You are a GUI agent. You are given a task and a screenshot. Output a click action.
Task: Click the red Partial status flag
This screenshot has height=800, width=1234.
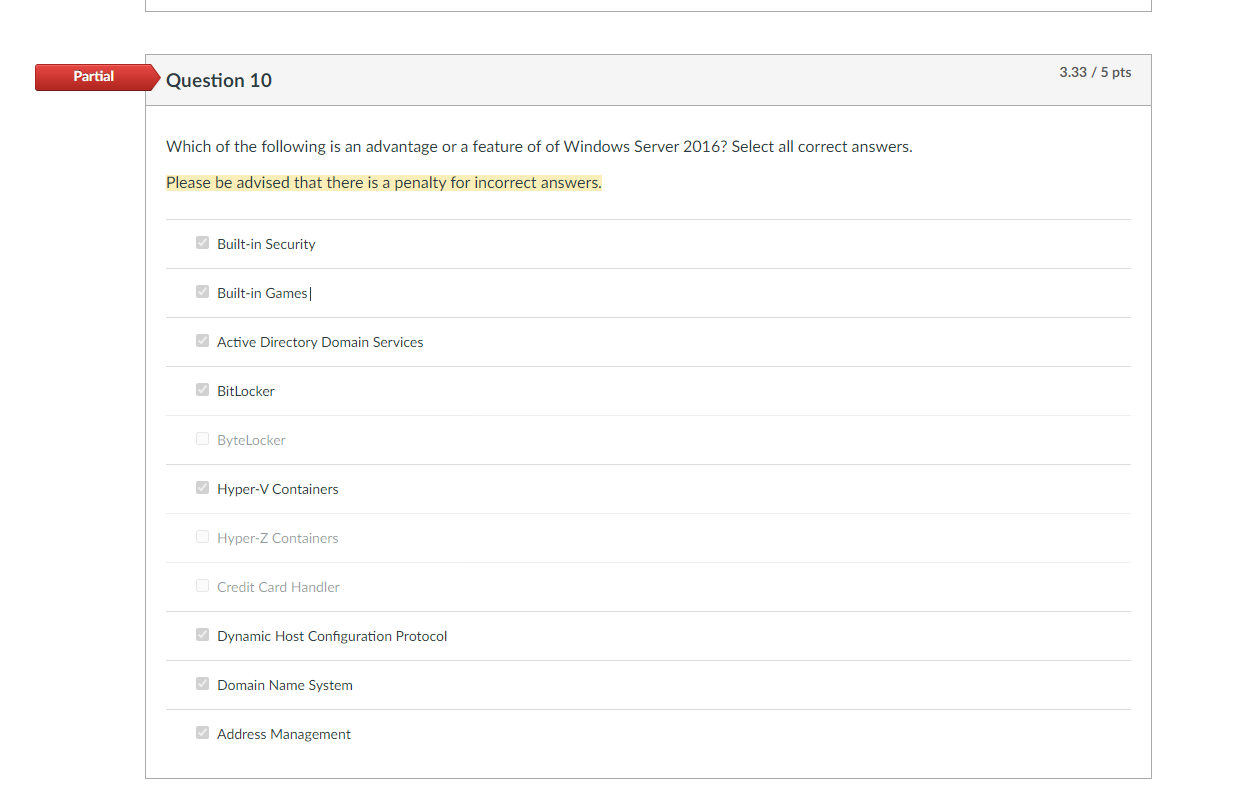point(97,77)
